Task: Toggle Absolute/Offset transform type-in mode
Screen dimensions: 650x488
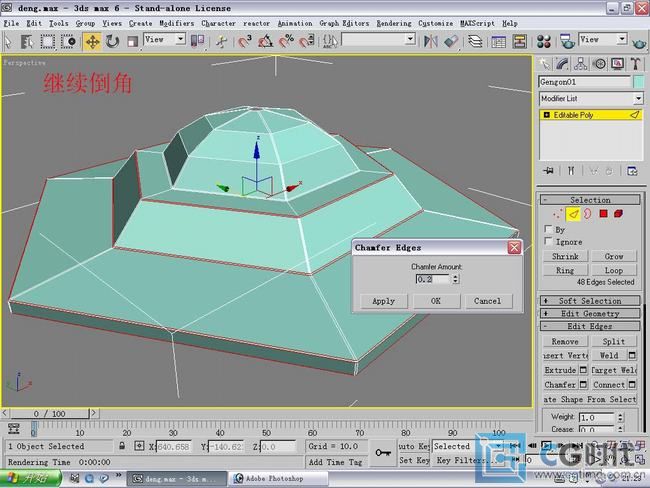Action: point(139,446)
